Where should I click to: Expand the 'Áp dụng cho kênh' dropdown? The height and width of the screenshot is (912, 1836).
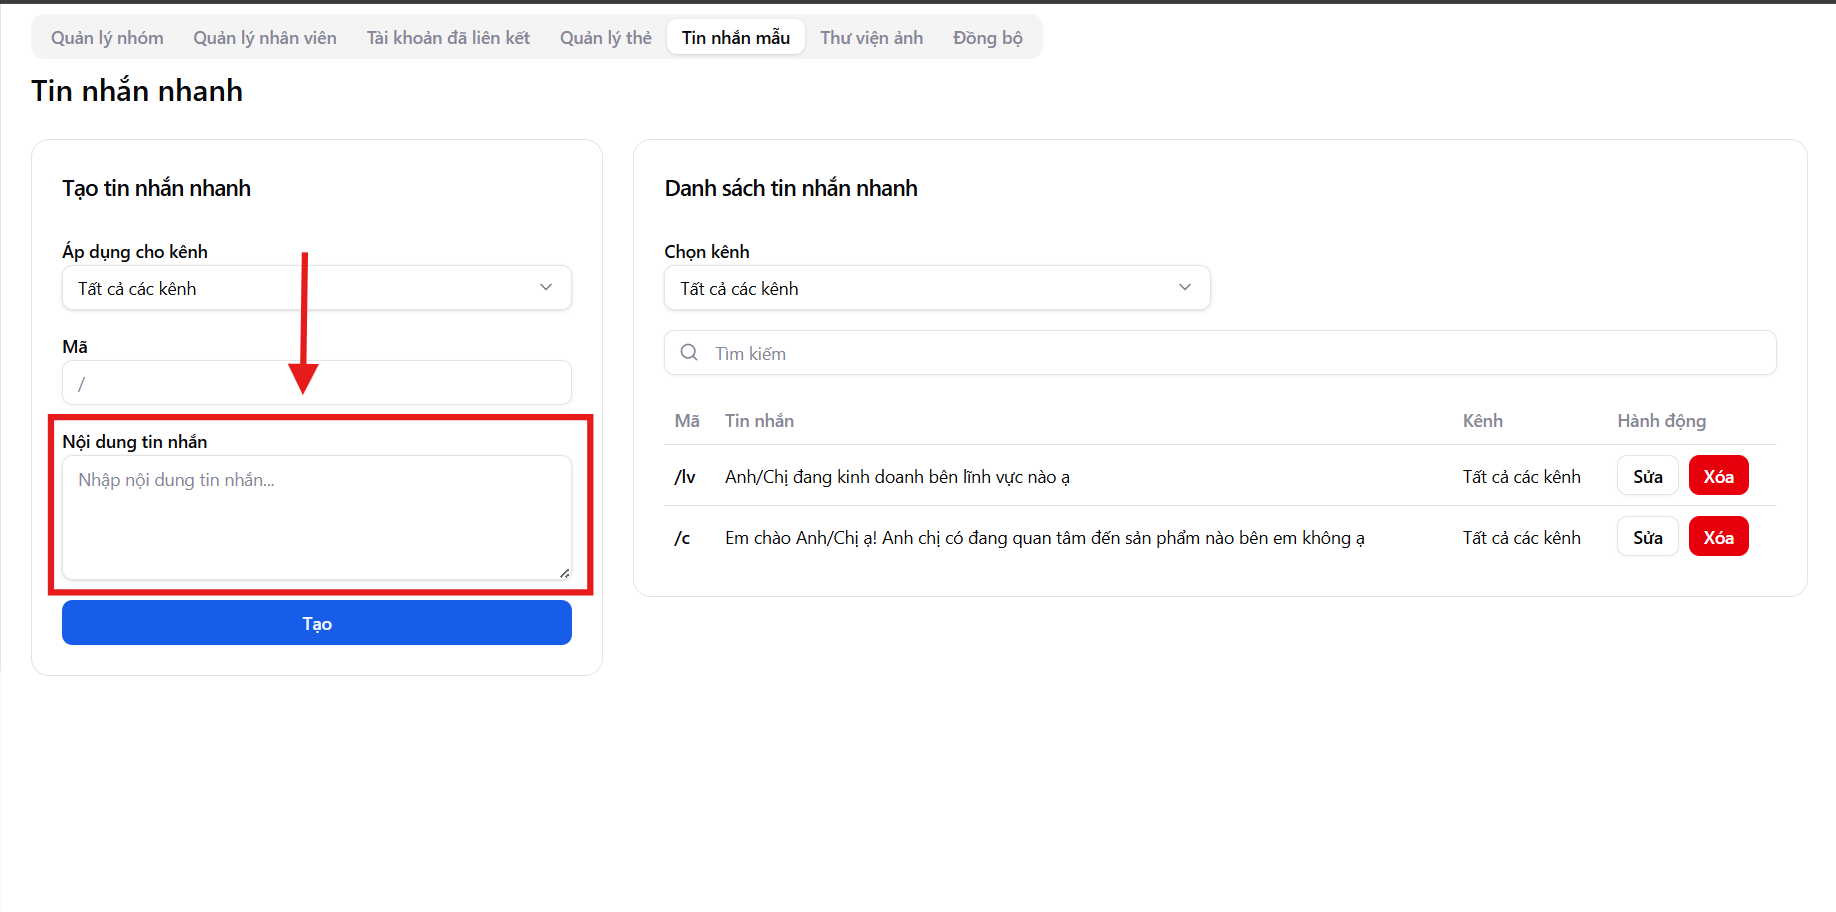tap(316, 288)
